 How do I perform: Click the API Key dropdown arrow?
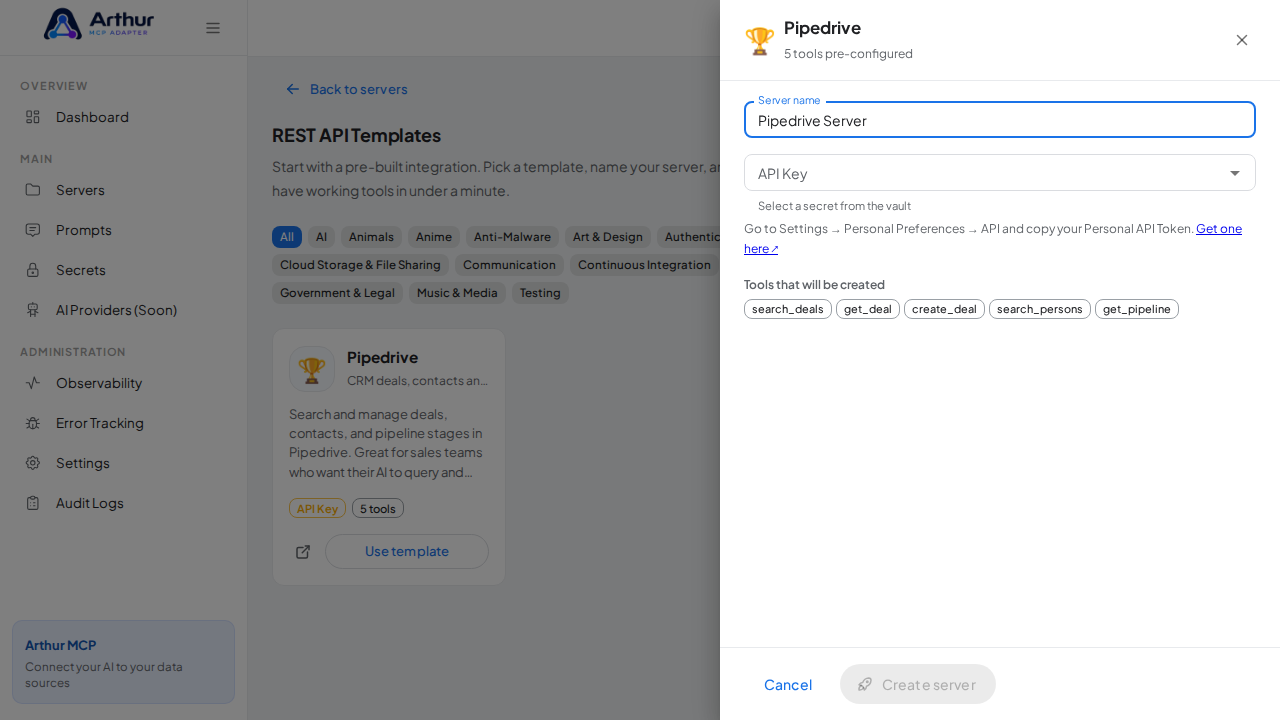coord(1235,173)
